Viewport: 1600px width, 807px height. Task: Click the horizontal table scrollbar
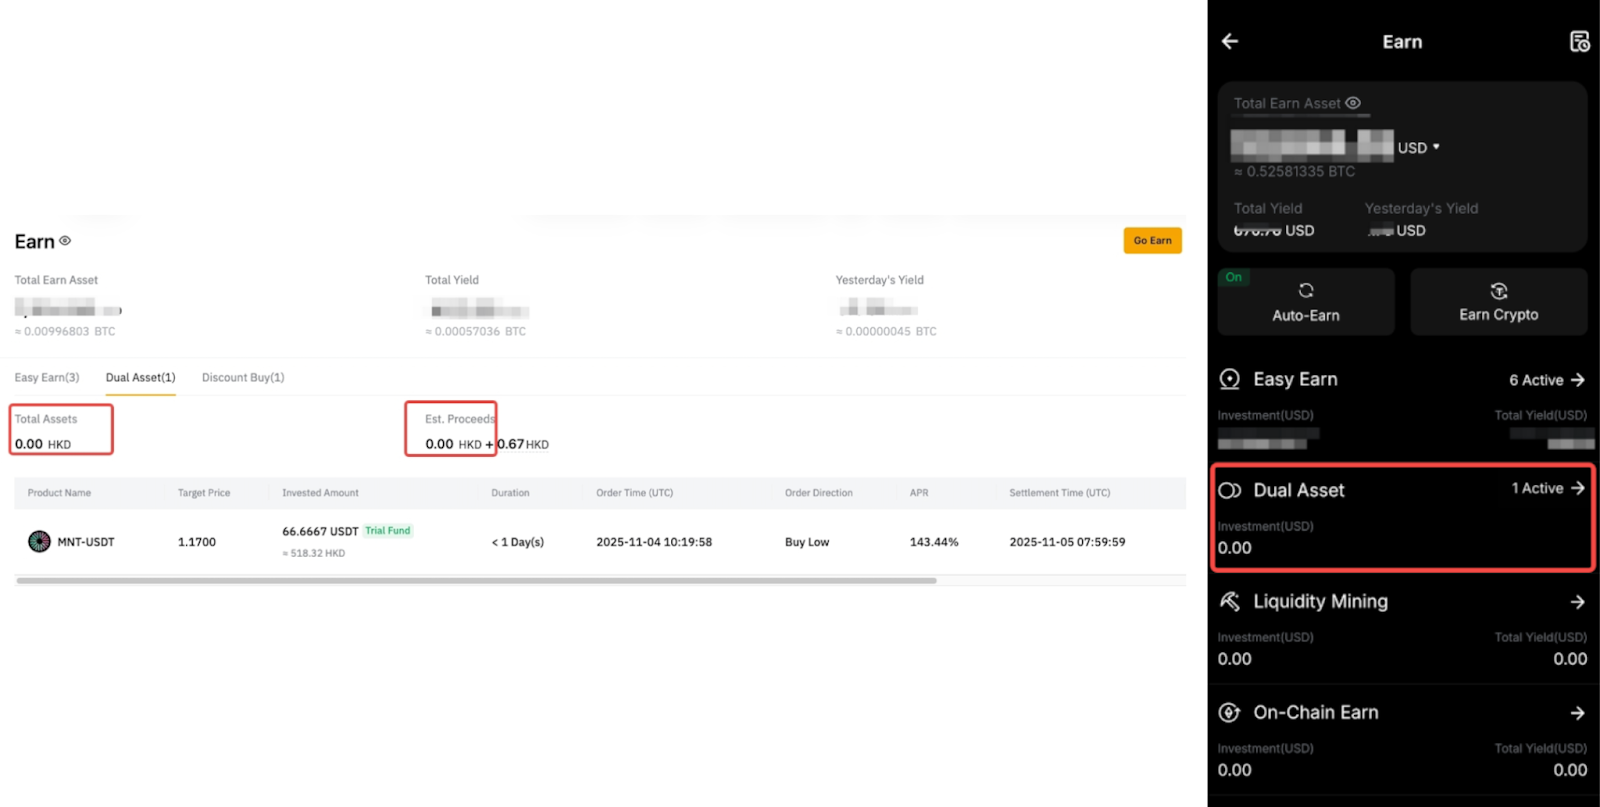click(476, 580)
